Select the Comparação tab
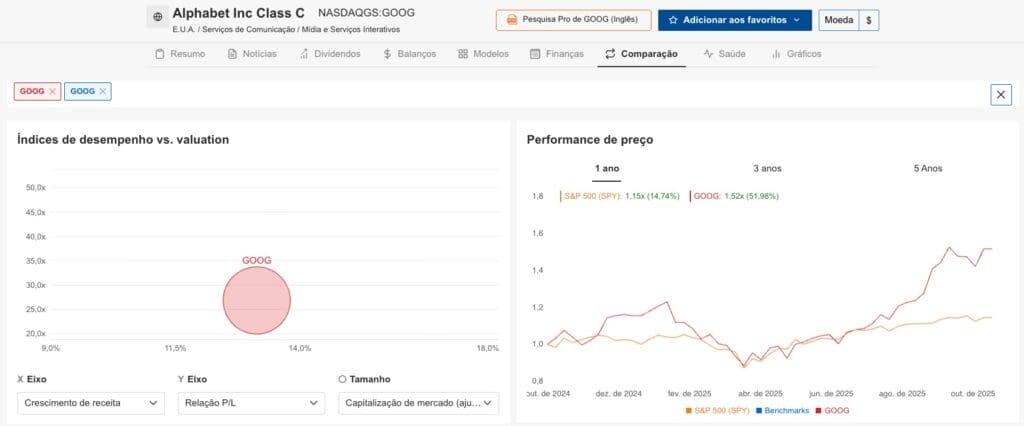Viewport: 1024px width, 426px height. tap(641, 54)
